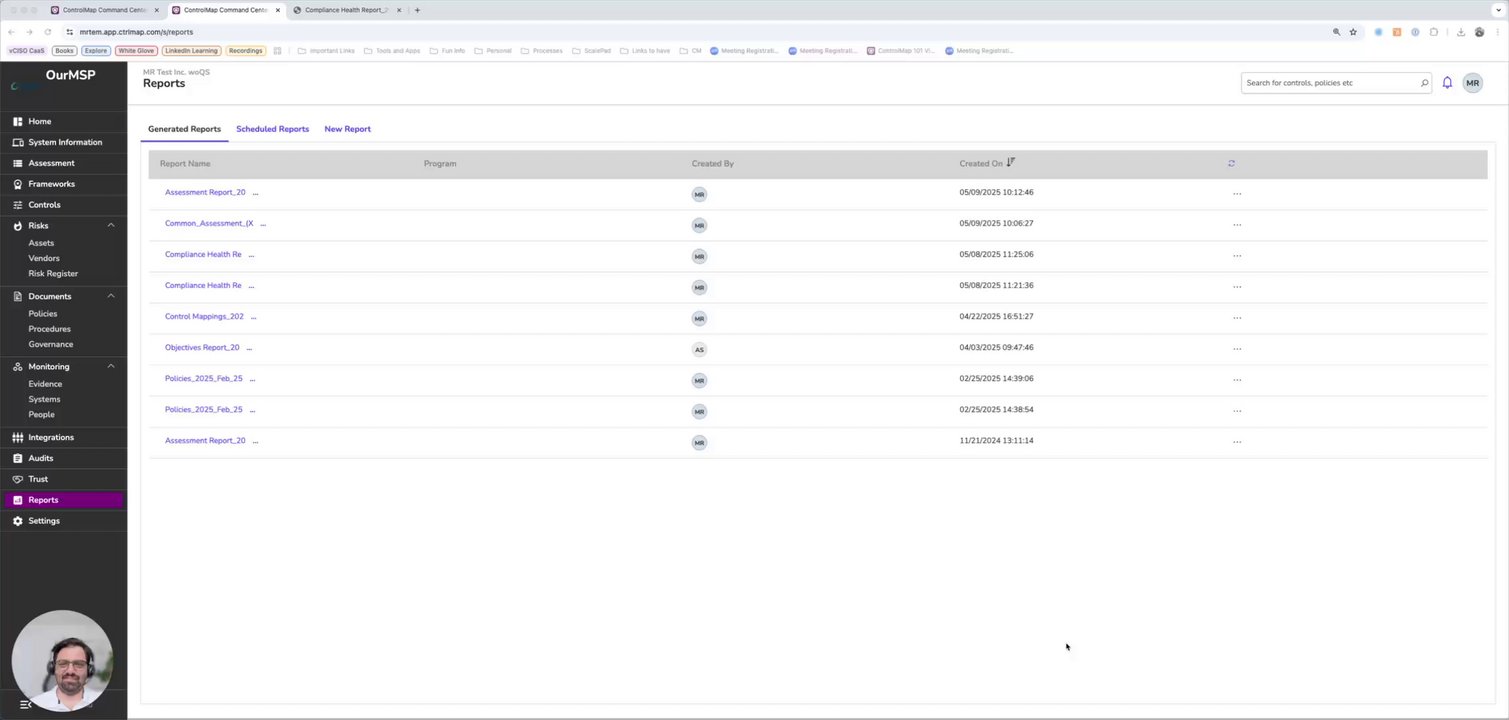Go to Risk Register in sidebar

tap(53, 273)
